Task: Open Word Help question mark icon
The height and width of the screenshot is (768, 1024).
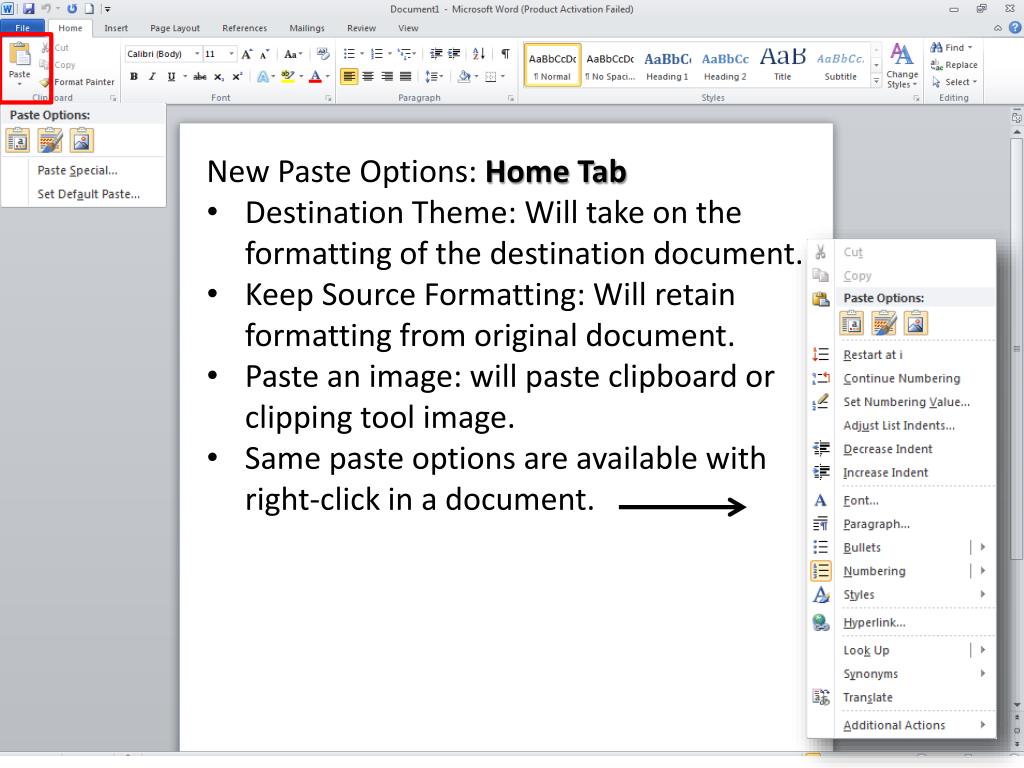Action: tap(1015, 27)
